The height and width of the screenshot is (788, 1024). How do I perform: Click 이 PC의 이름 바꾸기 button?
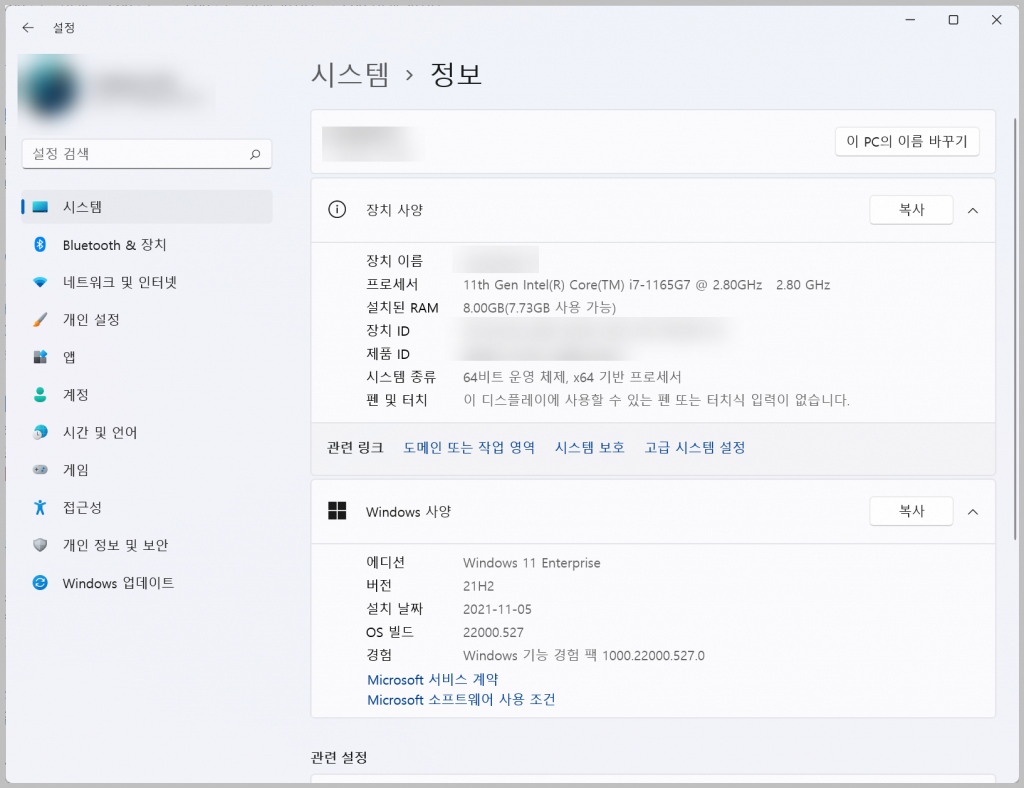pos(907,142)
